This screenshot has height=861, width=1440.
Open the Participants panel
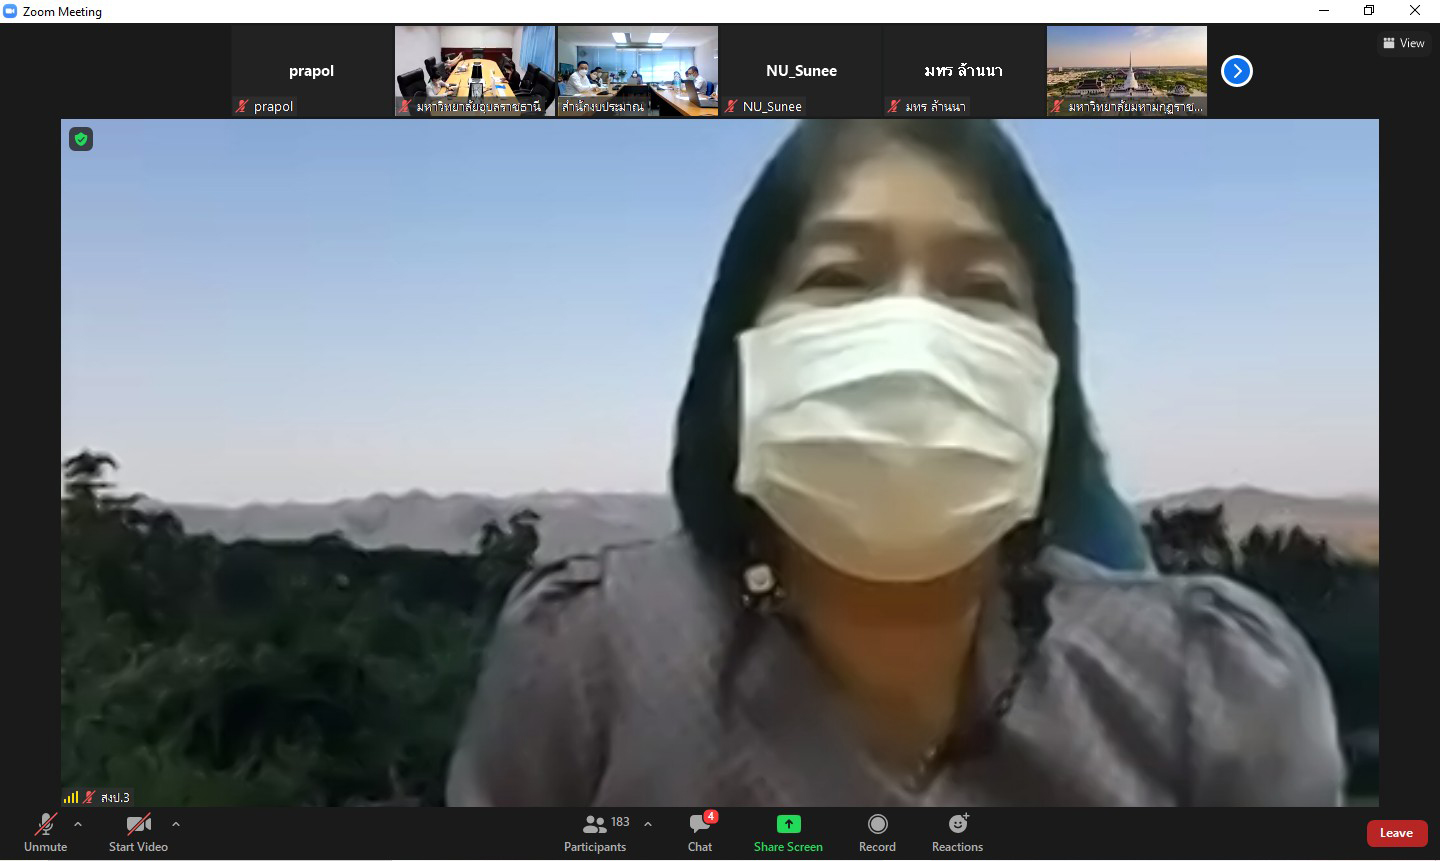(x=595, y=832)
